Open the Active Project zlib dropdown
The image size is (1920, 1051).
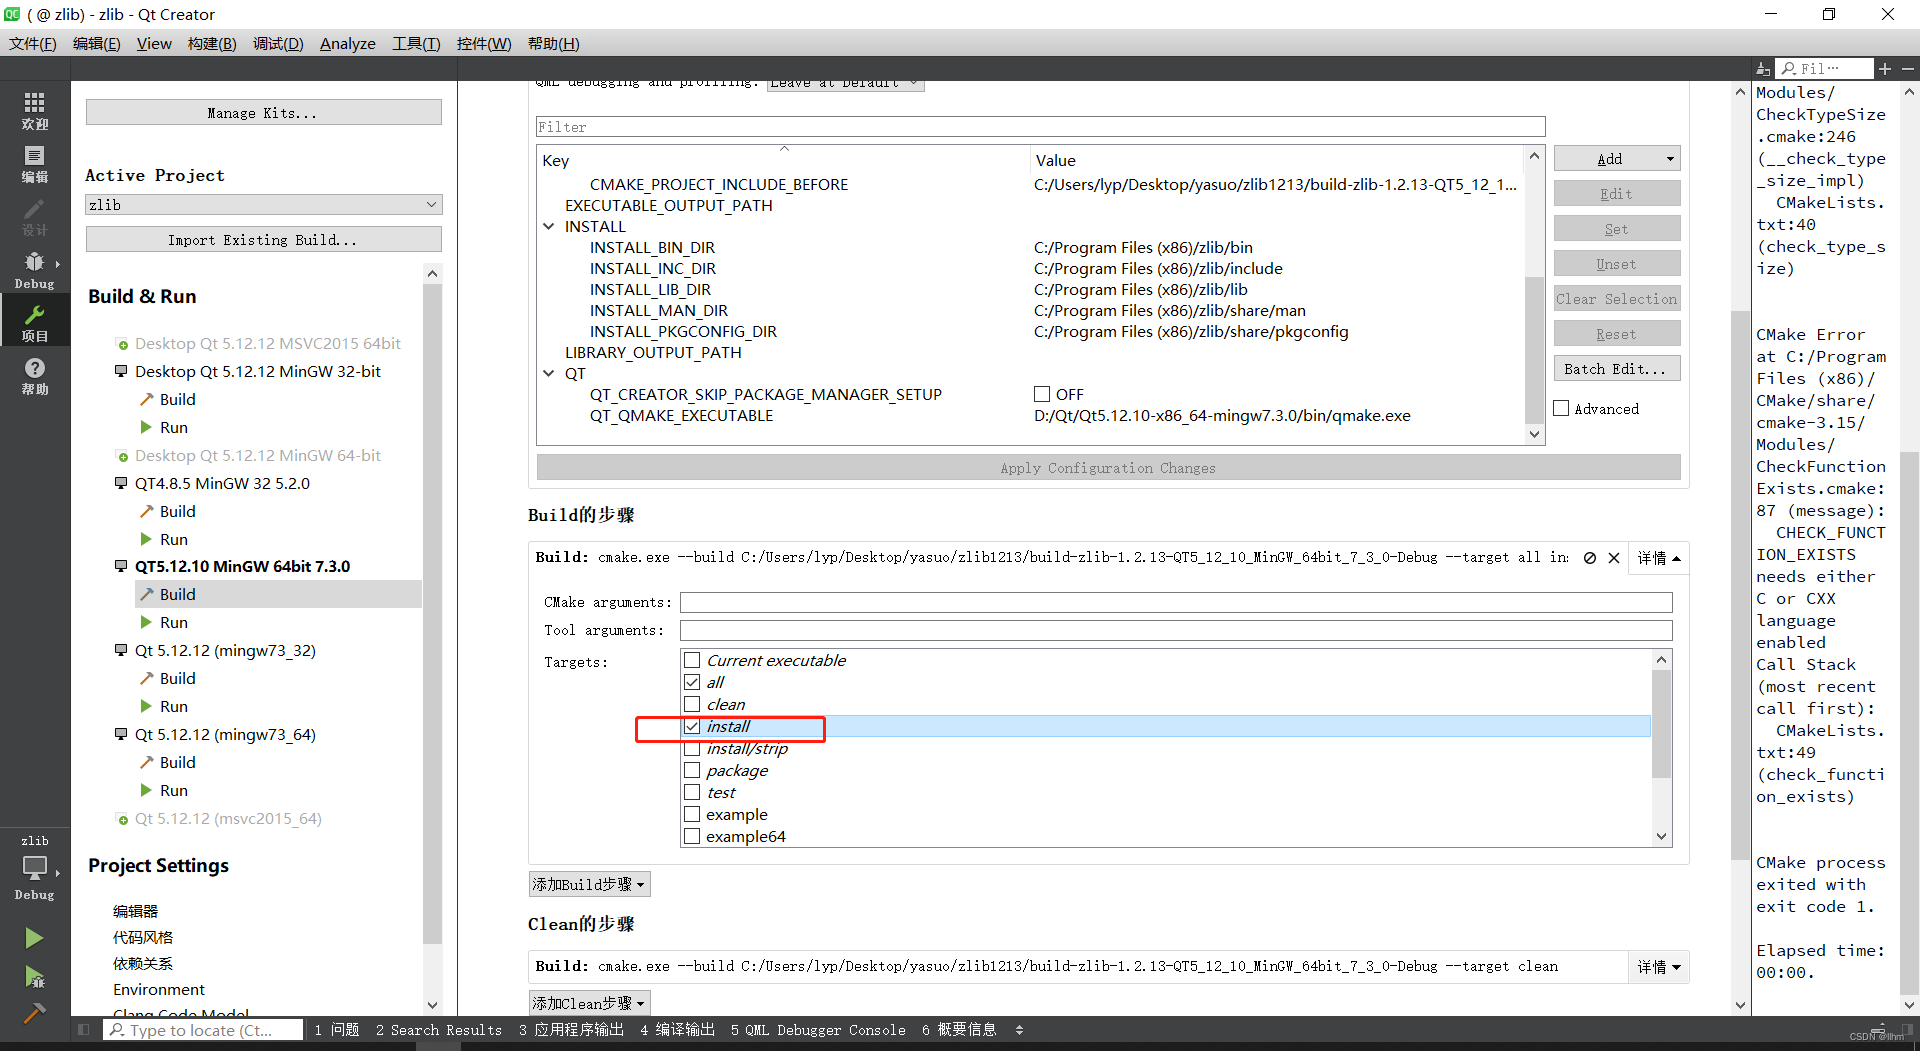(x=264, y=204)
